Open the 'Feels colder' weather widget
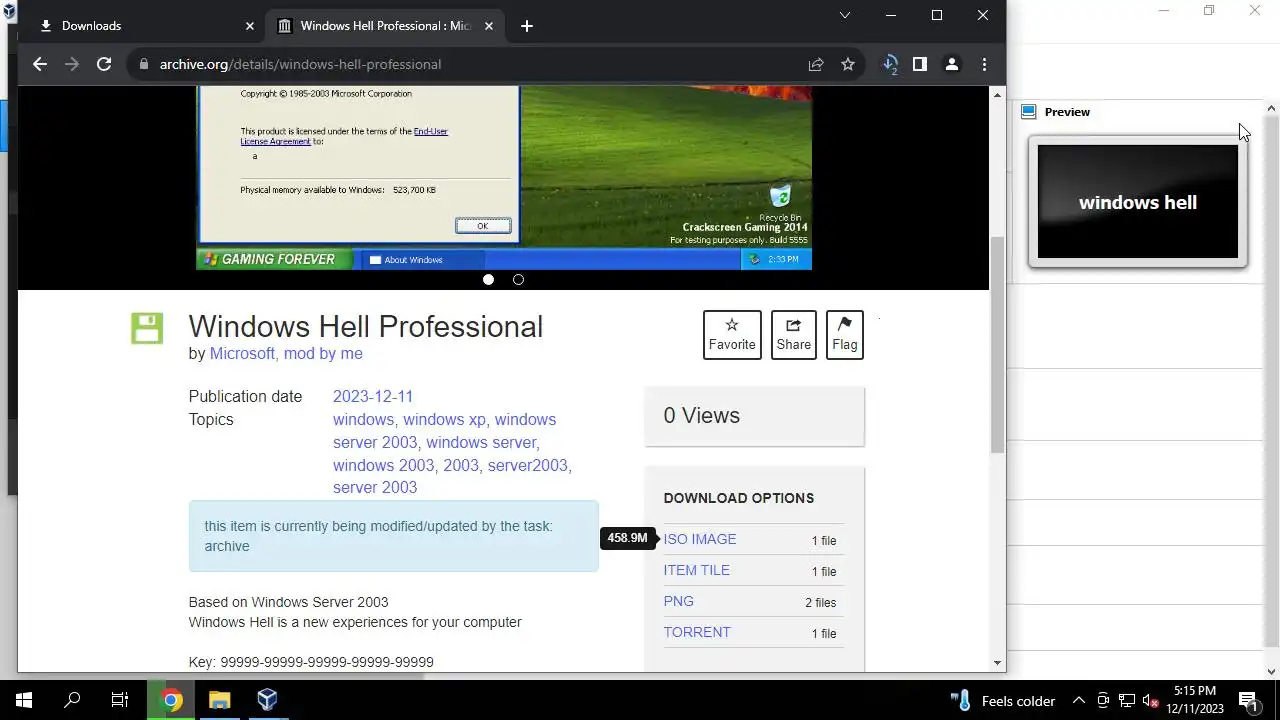The height and width of the screenshot is (720, 1280). coord(1003,700)
